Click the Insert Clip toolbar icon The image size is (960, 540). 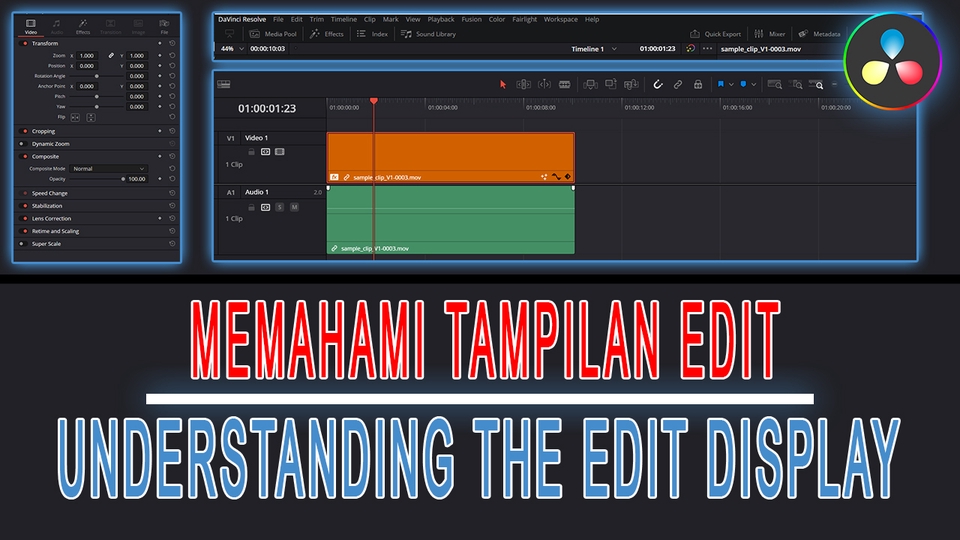[590, 84]
